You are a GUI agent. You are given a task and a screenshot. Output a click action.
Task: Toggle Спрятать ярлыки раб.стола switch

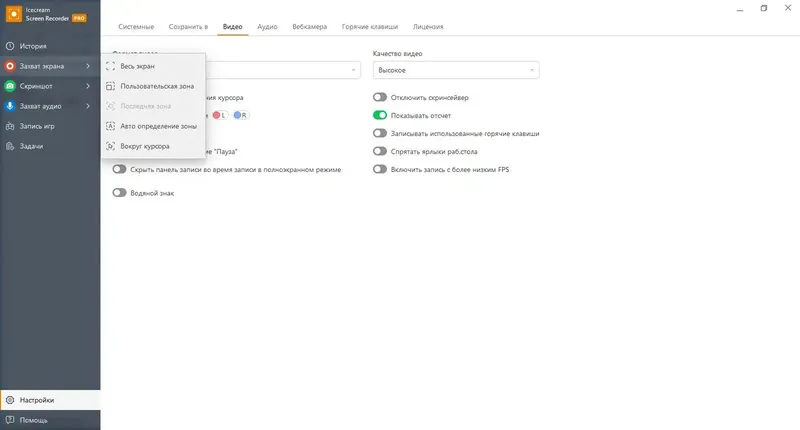(x=380, y=151)
